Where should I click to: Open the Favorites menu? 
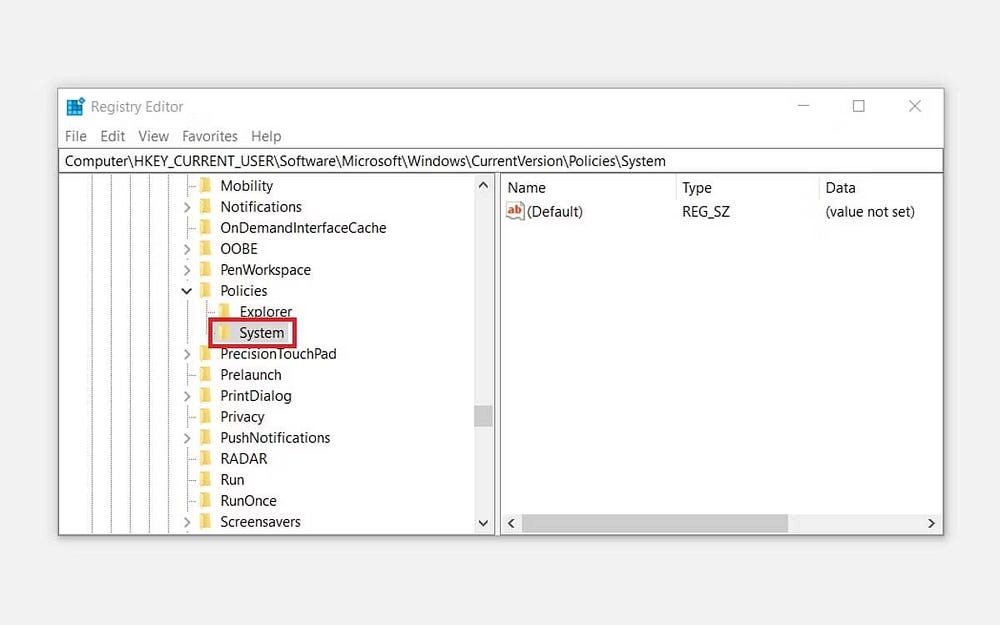[210, 136]
